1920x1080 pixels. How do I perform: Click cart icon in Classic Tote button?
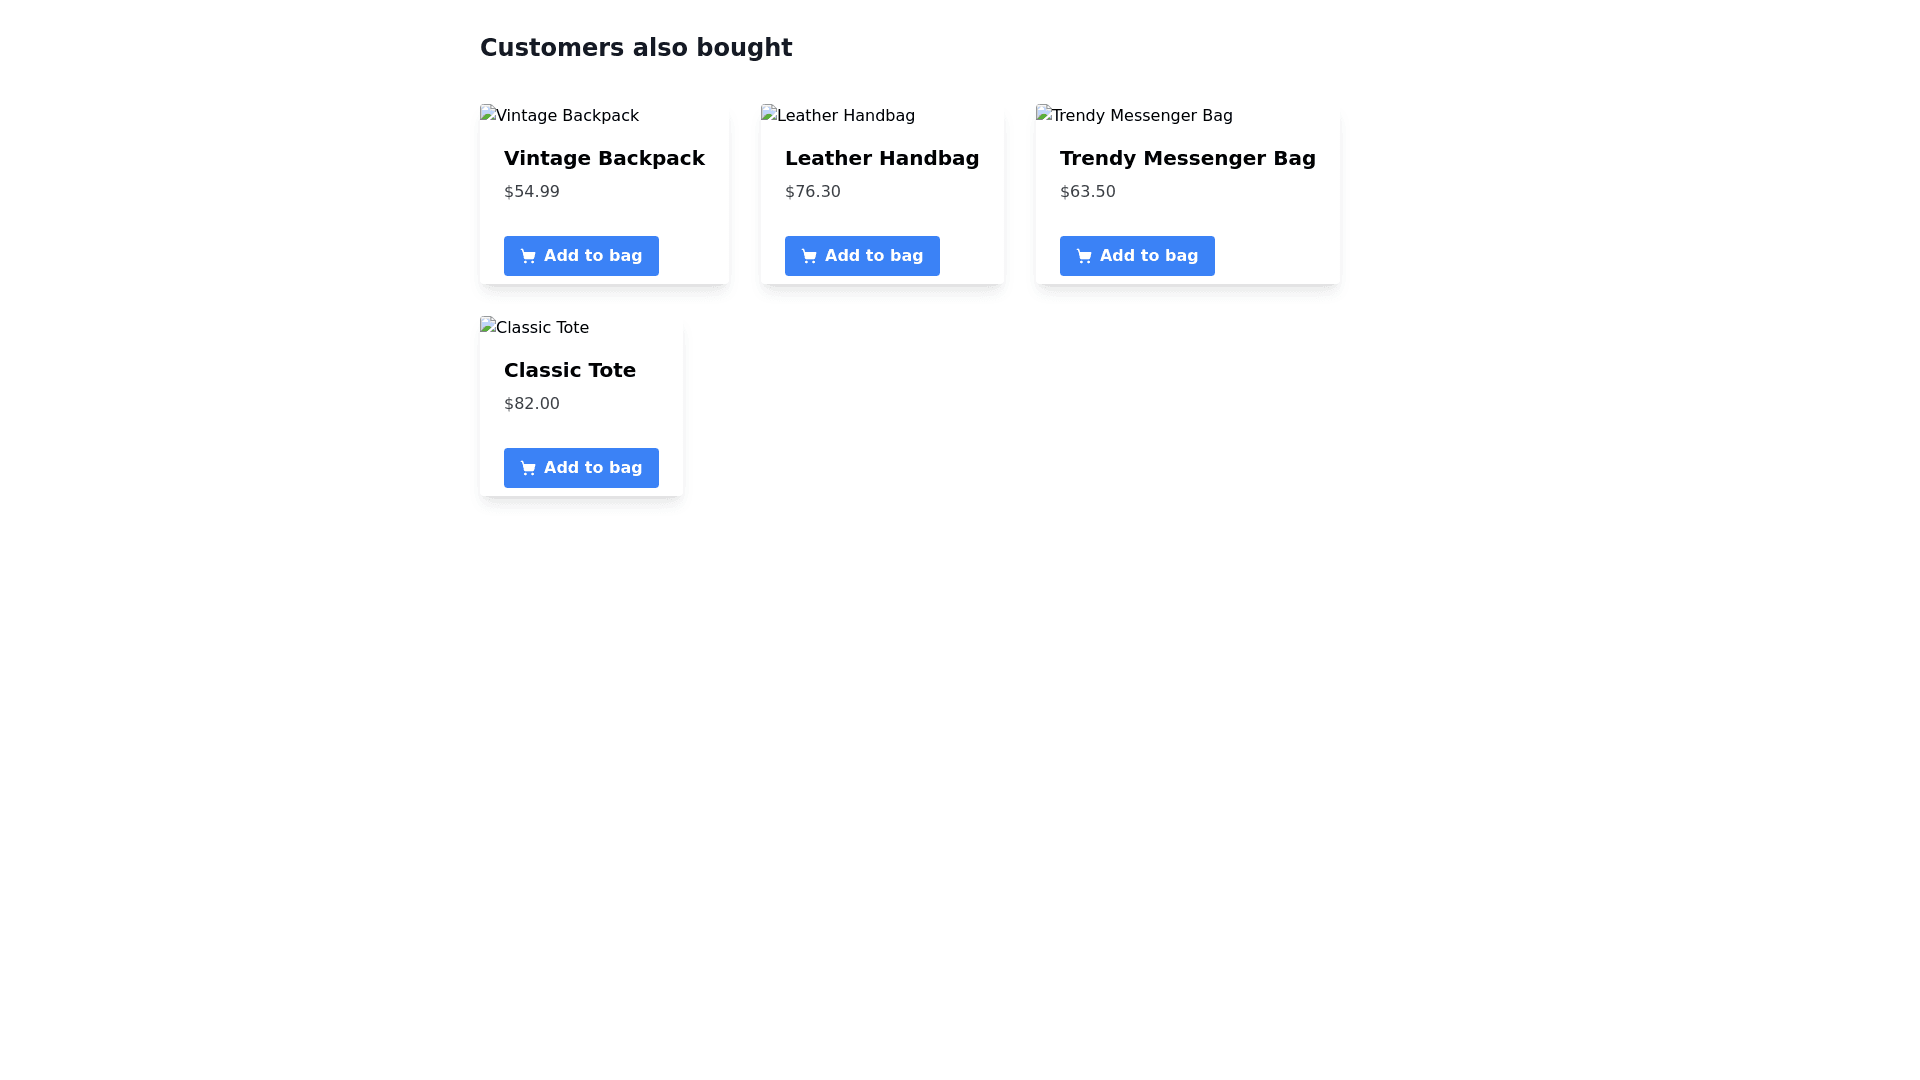[528, 468]
